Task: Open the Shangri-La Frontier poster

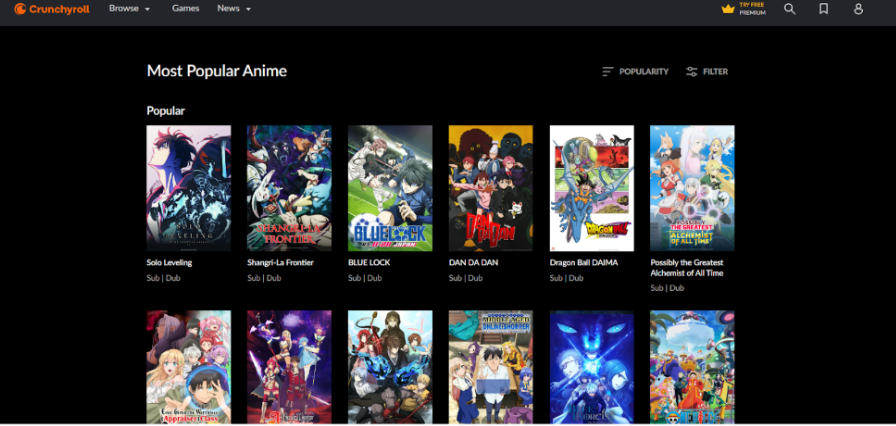Action: (x=289, y=188)
